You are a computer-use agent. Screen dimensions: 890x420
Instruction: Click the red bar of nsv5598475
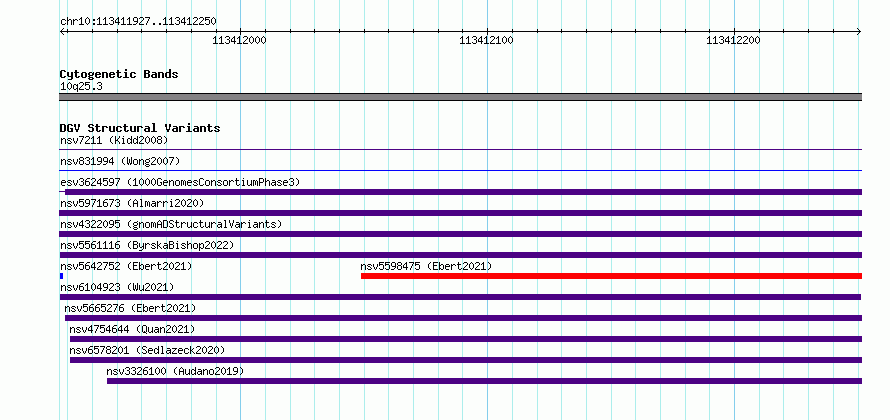[611, 276]
